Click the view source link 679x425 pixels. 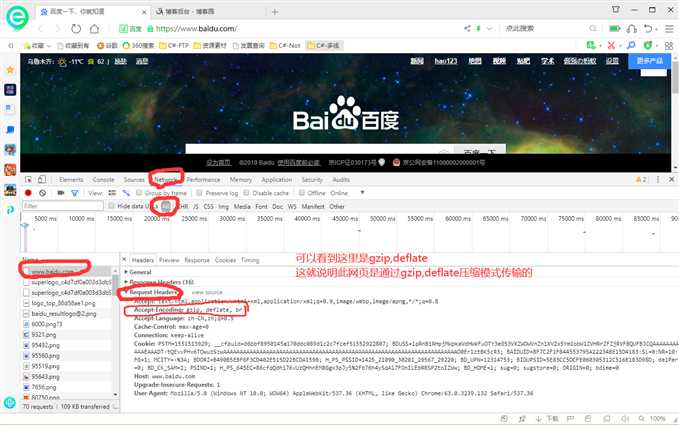pos(207,292)
